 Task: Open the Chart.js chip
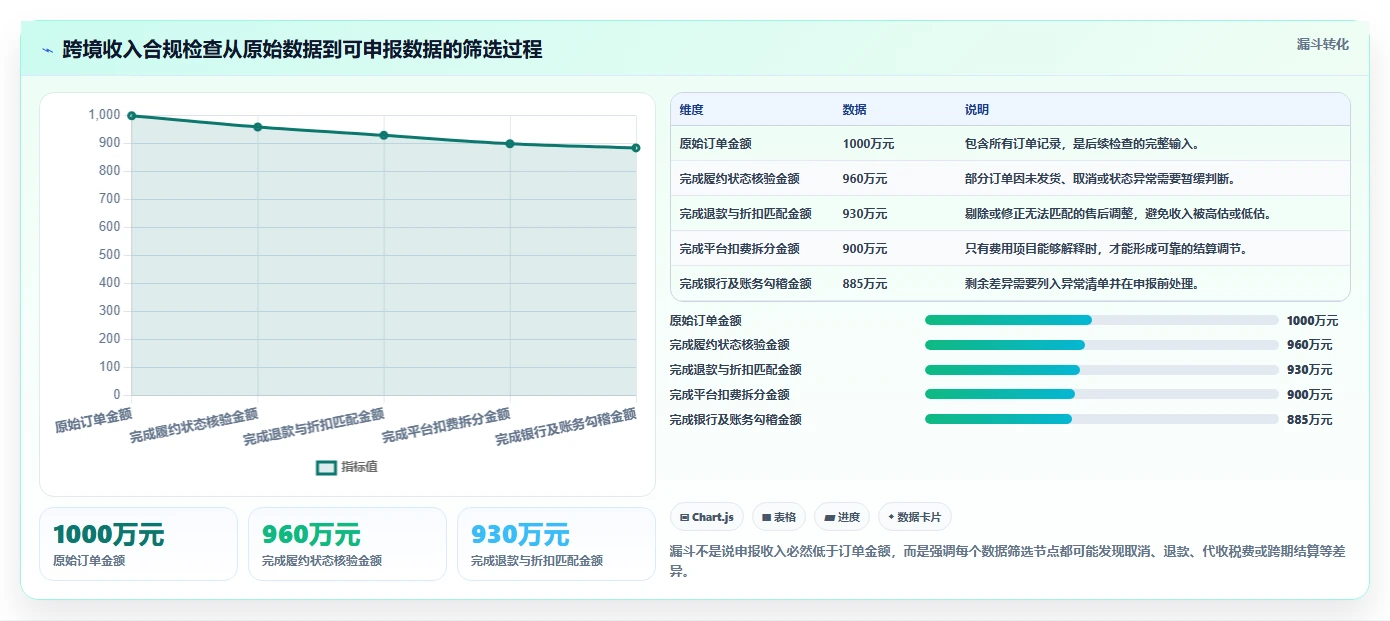coord(707,517)
